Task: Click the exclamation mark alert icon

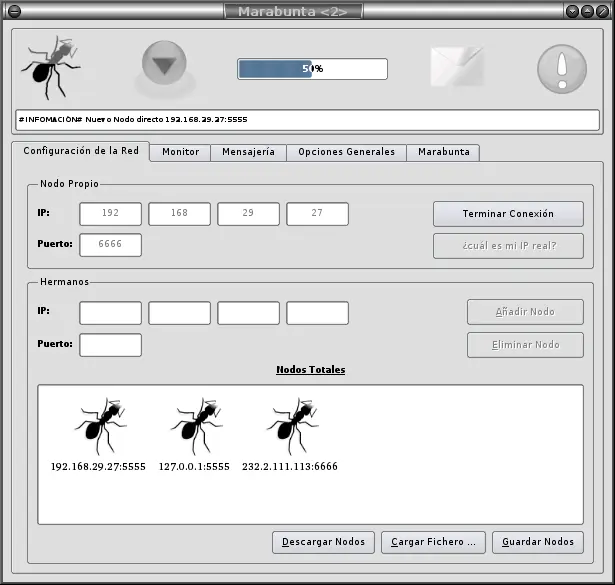Action: point(562,69)
